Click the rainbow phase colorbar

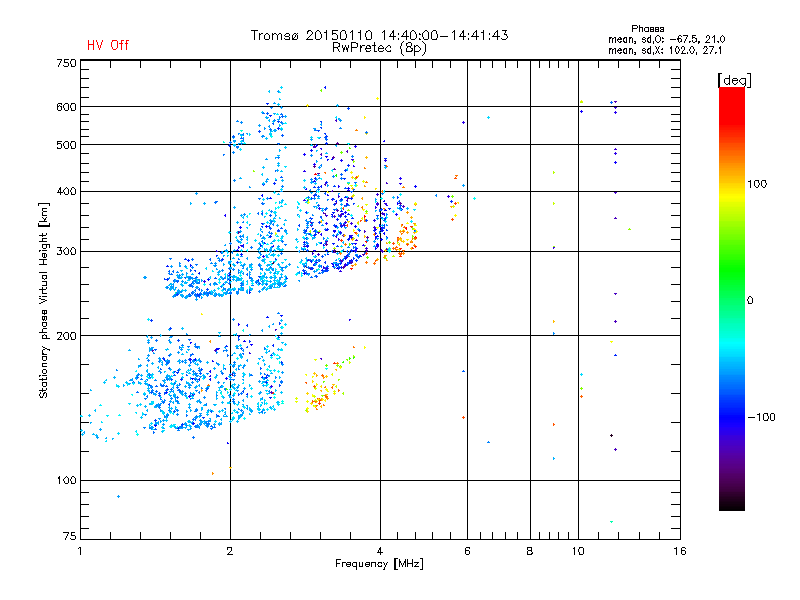pyautogui.click(x=732, y=298)
